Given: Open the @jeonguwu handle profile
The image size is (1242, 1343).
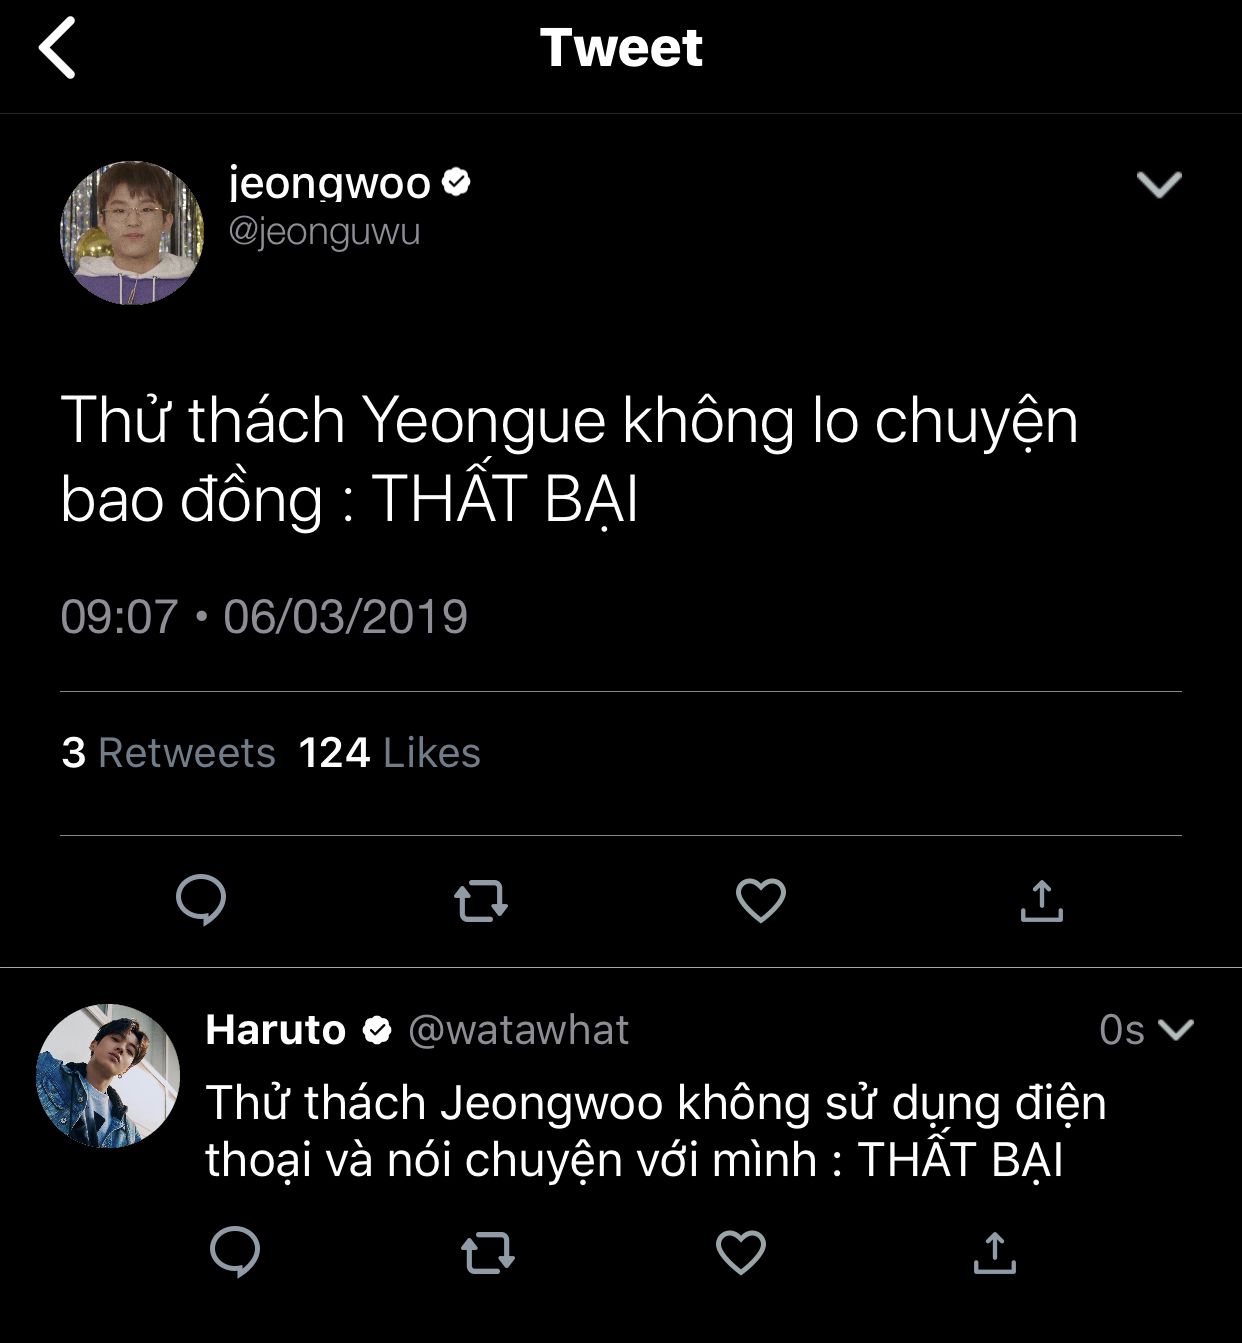Looking at the screenshot, I should click(324, 232).
